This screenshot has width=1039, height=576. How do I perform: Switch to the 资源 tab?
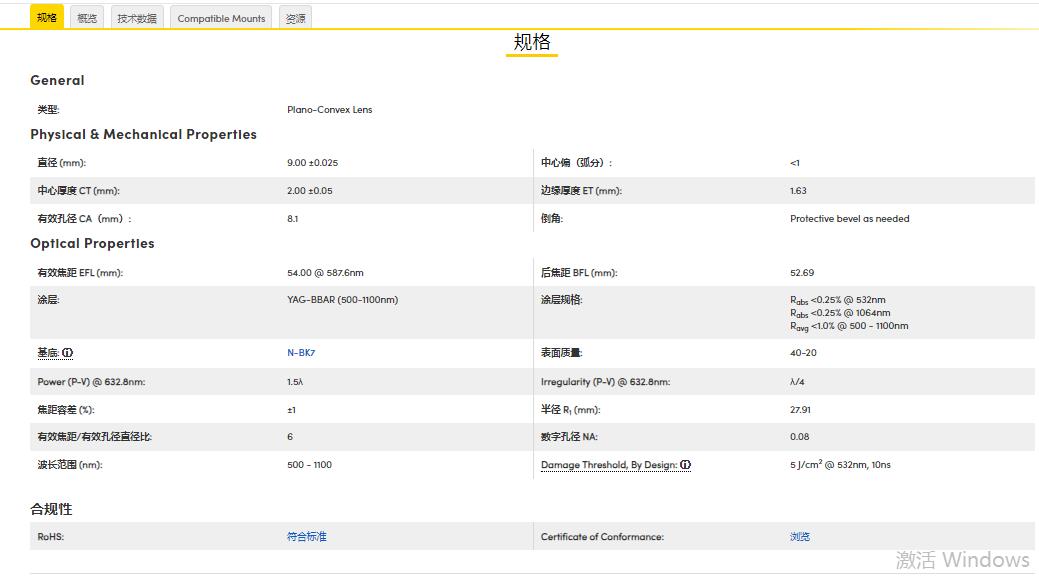294,16
